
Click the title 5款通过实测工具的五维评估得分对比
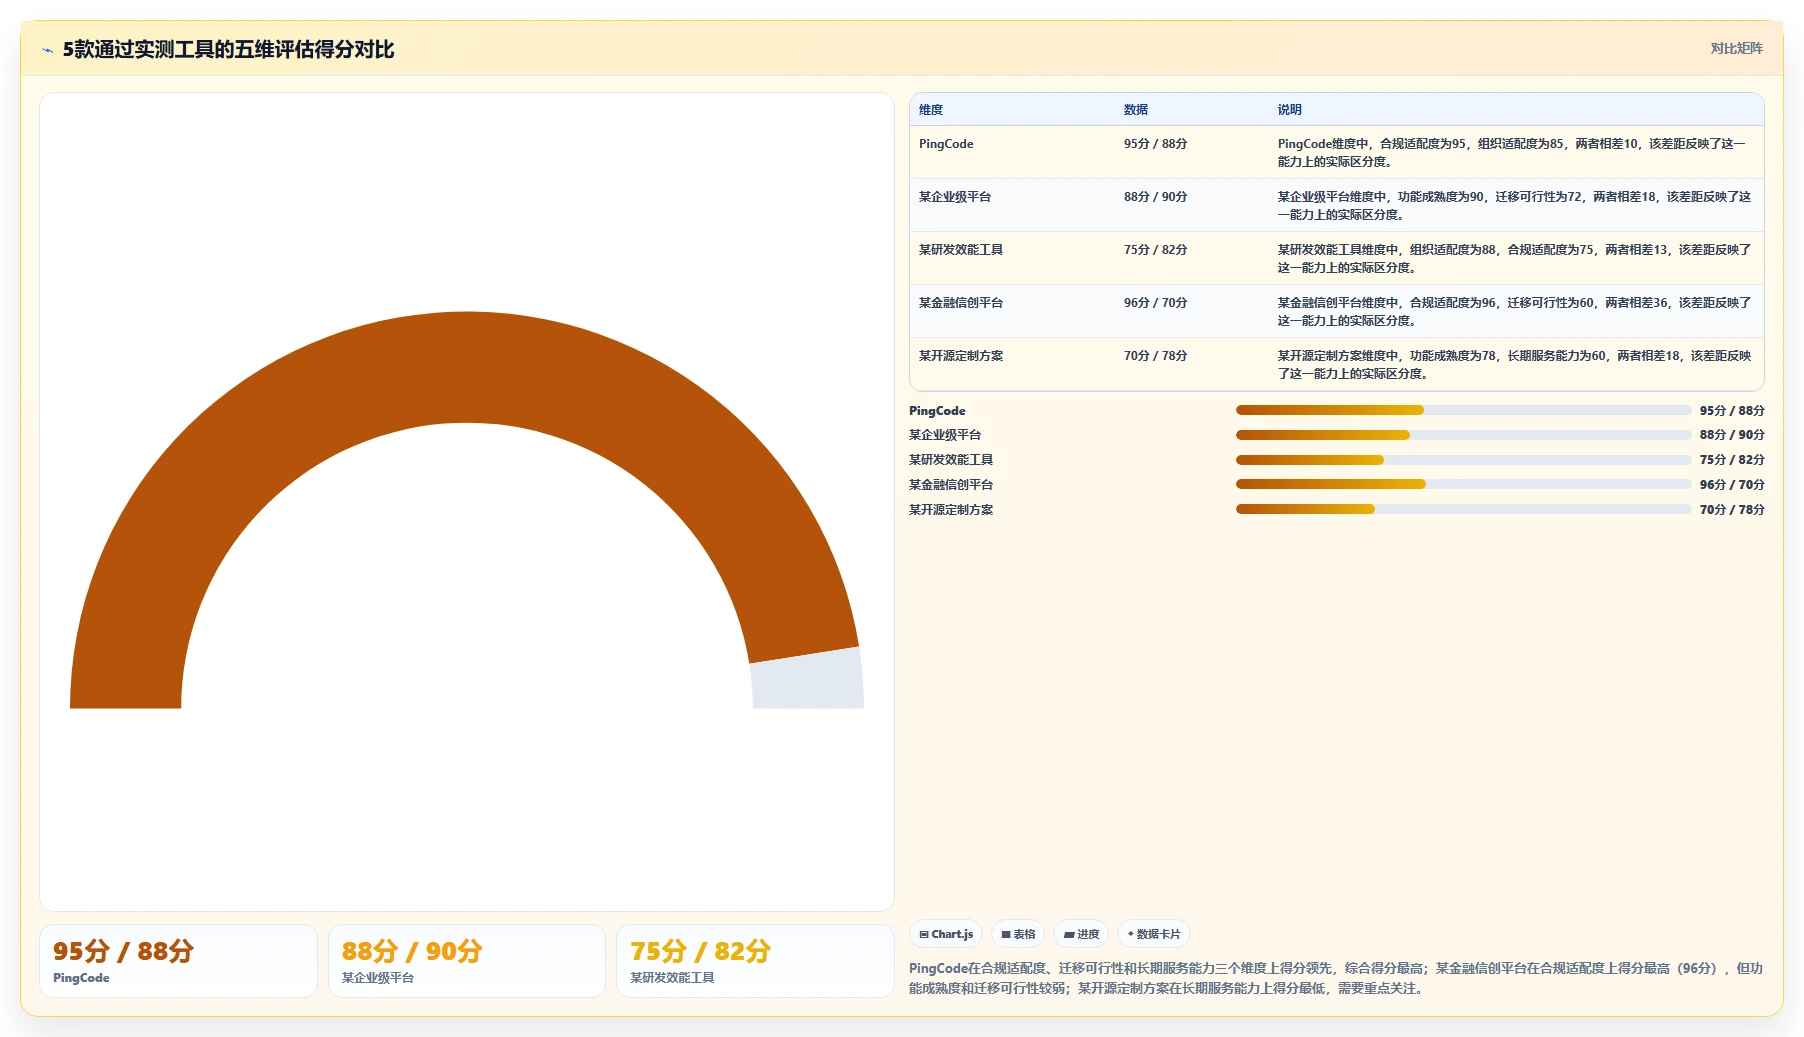(228, 50)
